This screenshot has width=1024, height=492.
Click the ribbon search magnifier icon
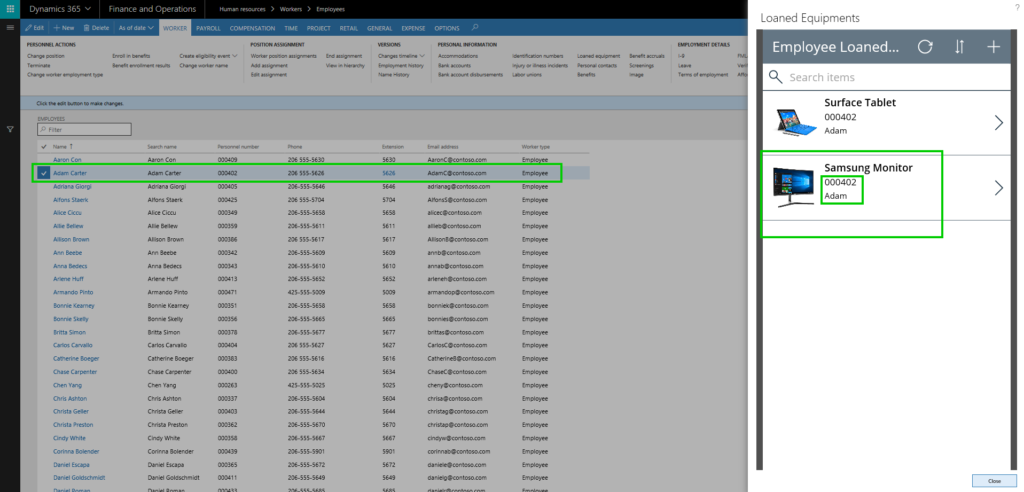475,27
